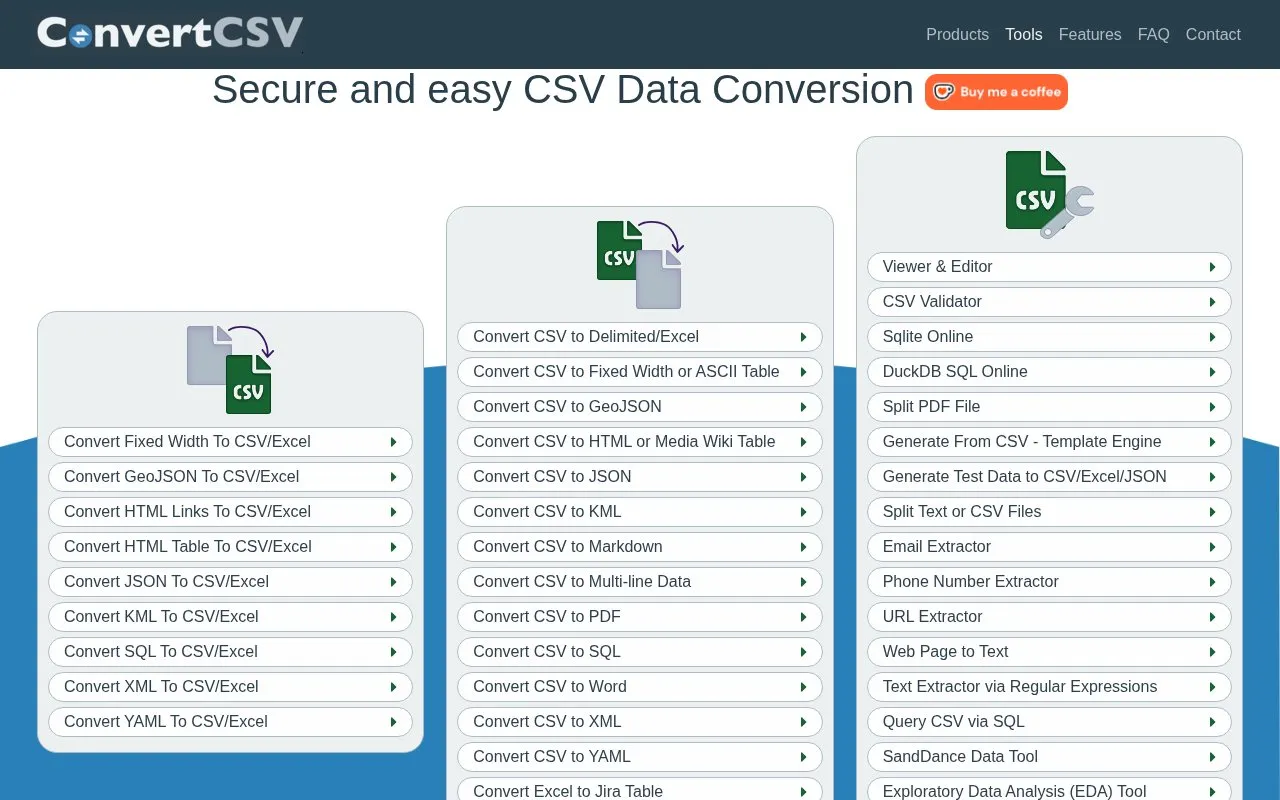1280x800 pixels.
Task: Click the file-to-CSV conversion icon
Action: [x=230, y=369]
